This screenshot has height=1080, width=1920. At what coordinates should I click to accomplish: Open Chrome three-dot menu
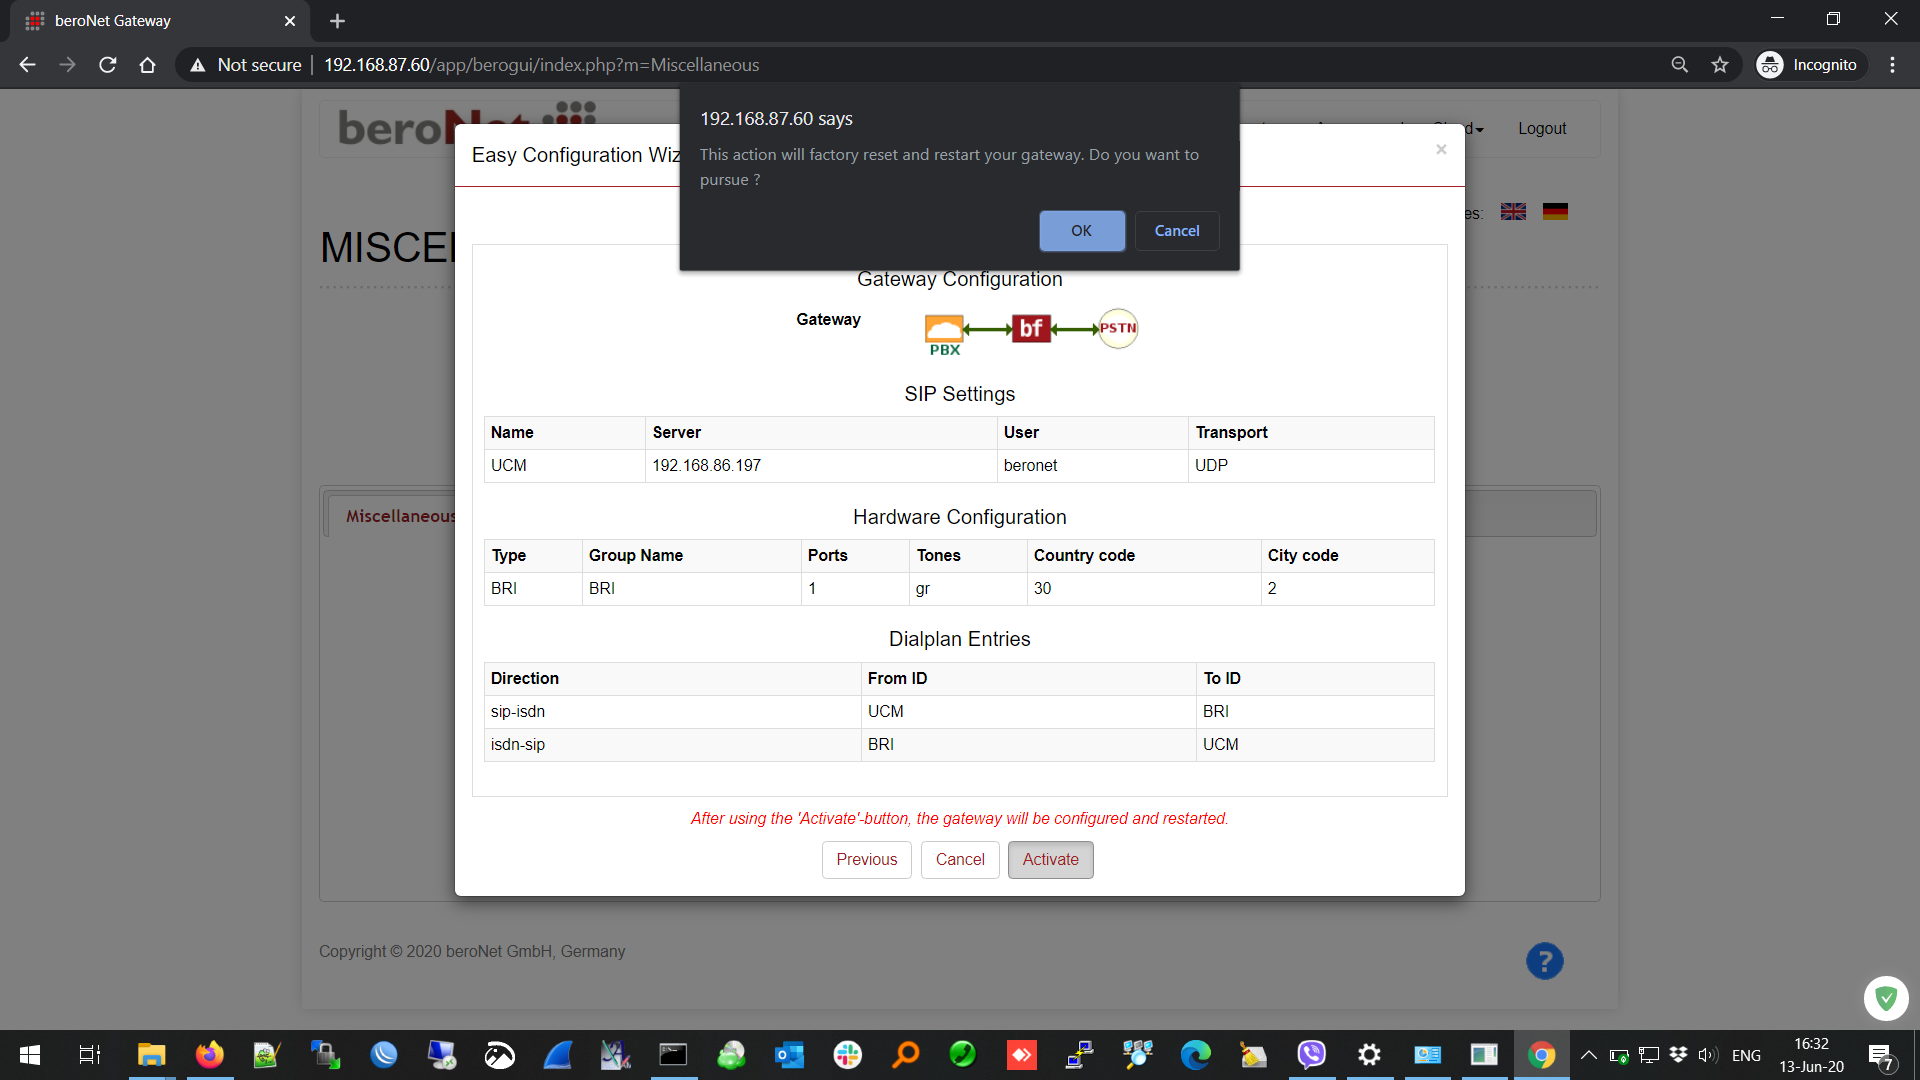[x=1892, y=65]
